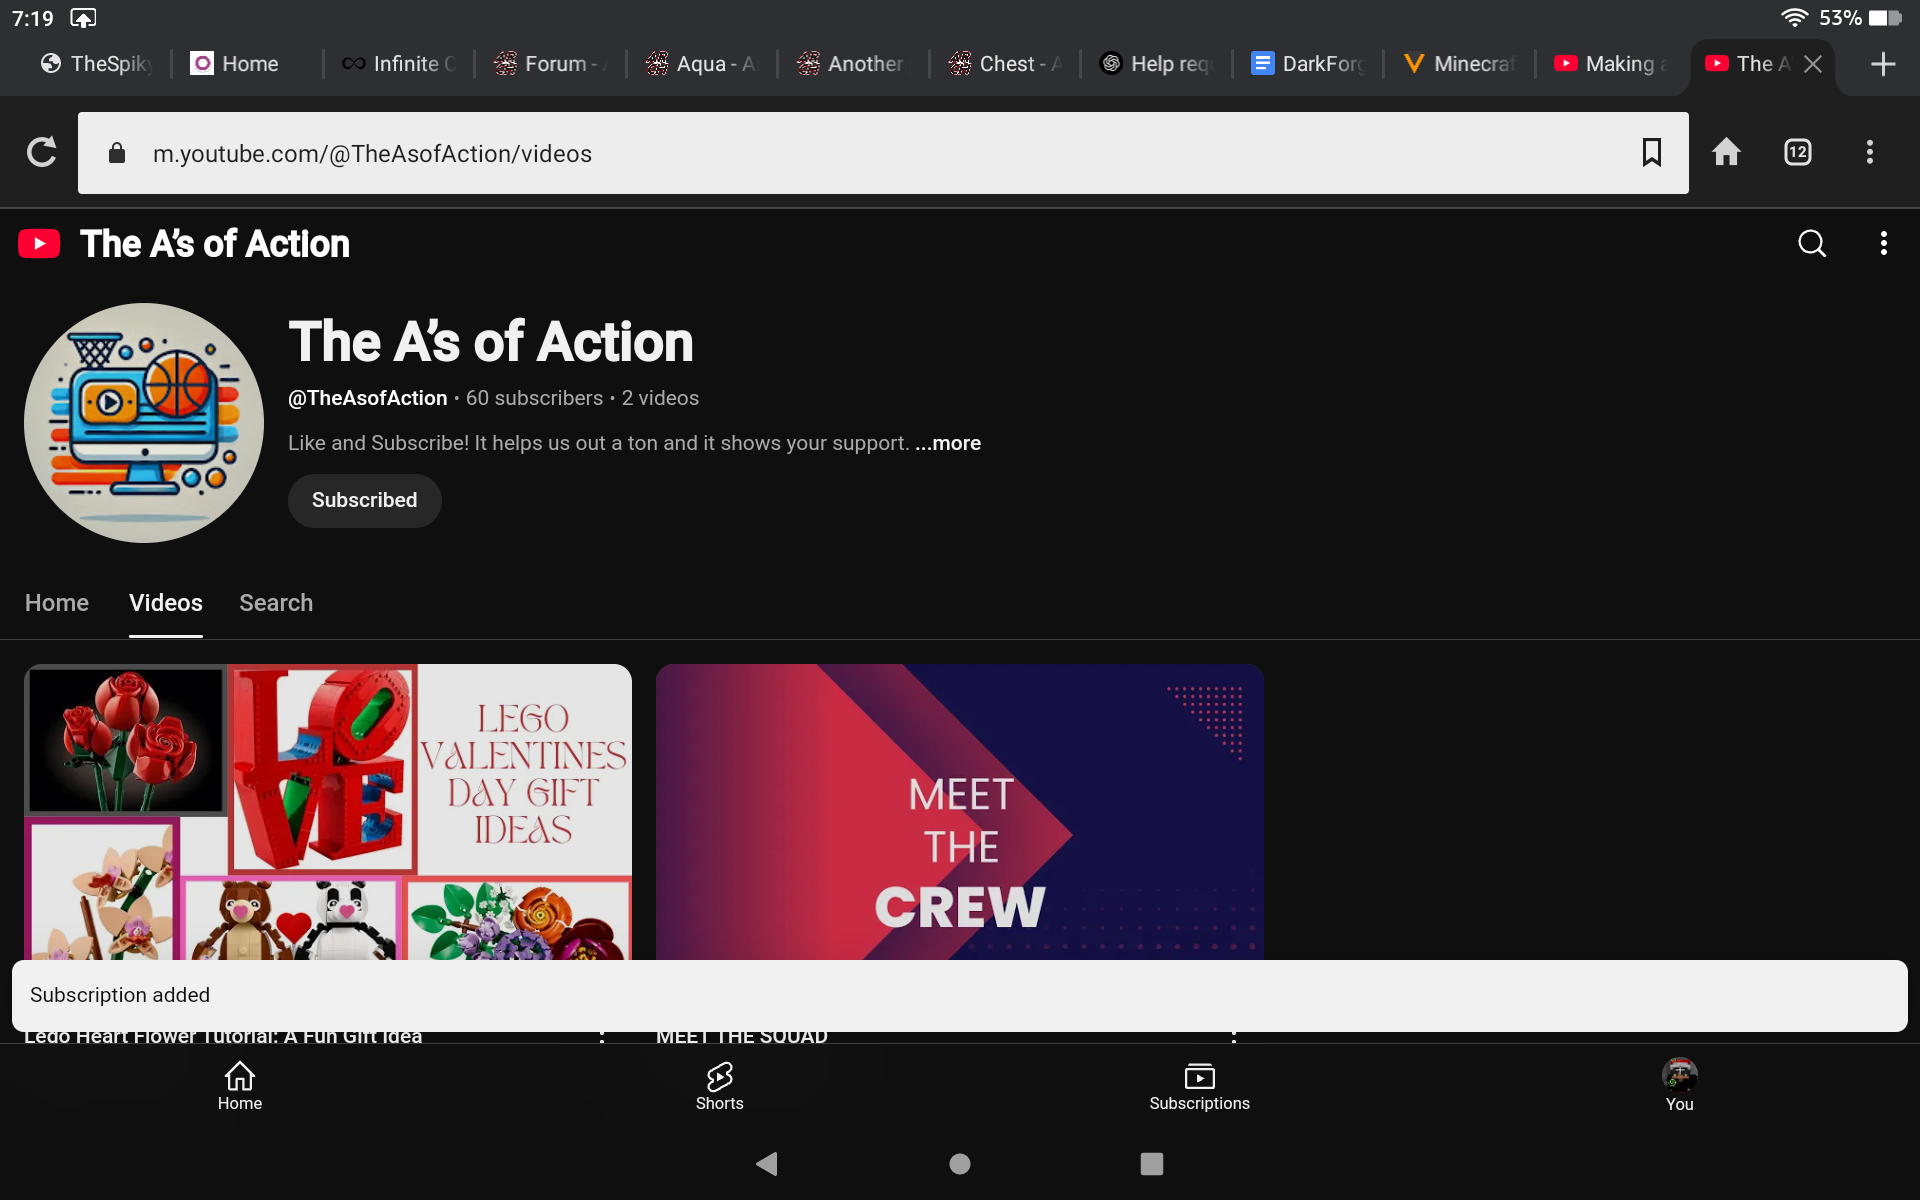Tap the Android back button

767,1163
